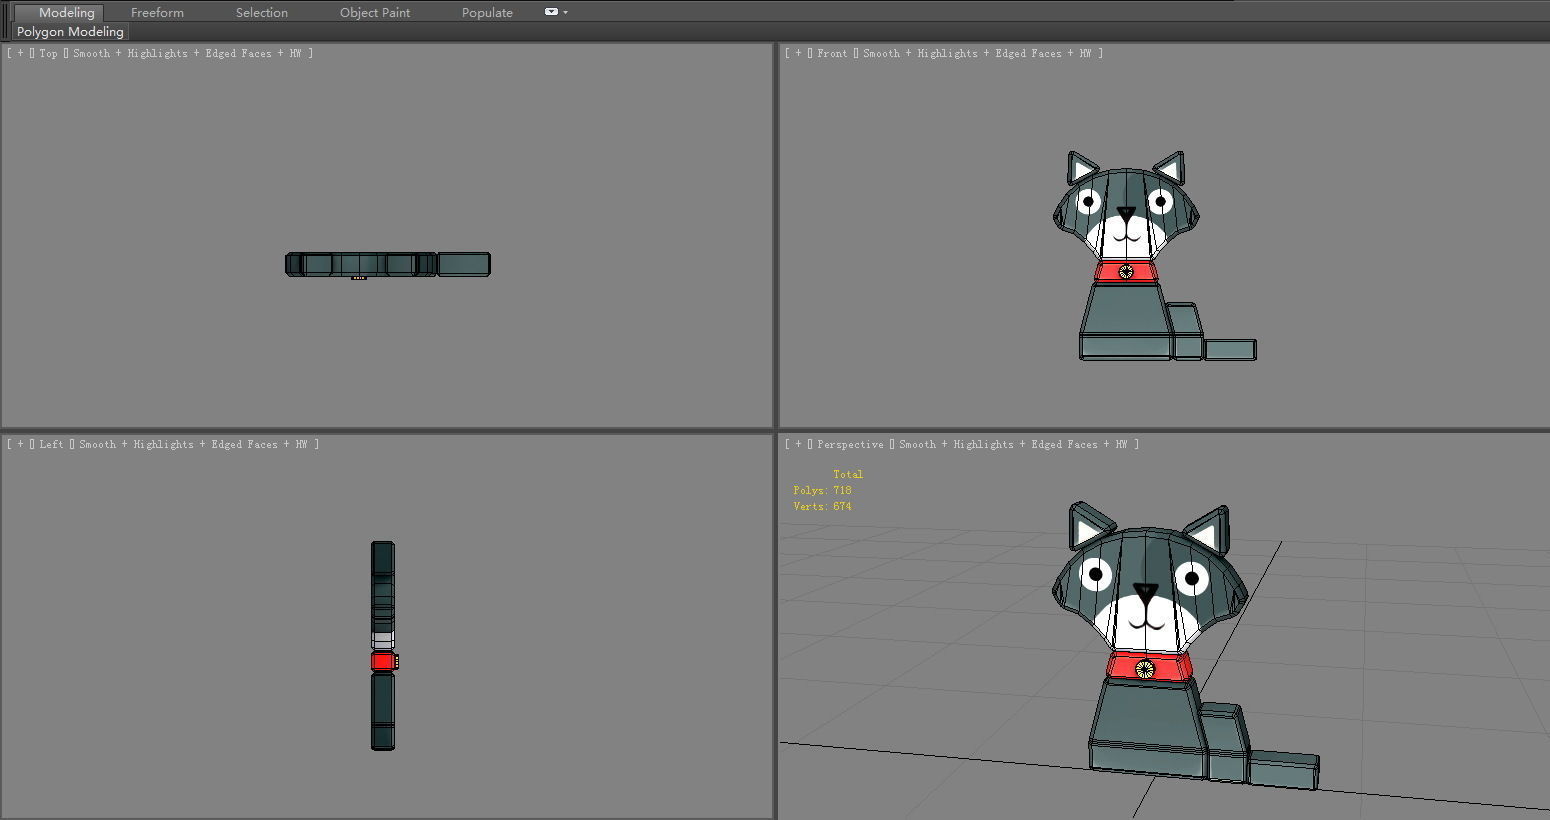Open Front viewport general [+] menu
This screenshot has width=1550, height=820.
pos(798,53)
